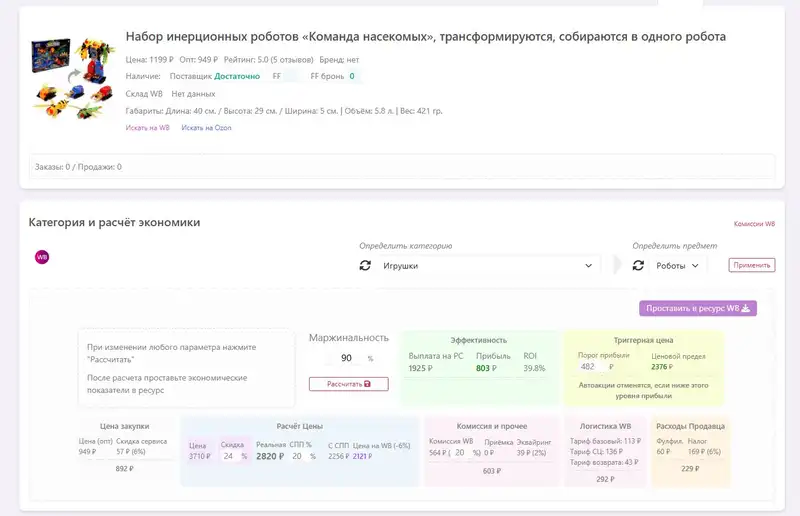Click the Расходы Продавца total 229 ₽
Viewport: 800px width, 516px height.
pyautogui.click(x=690, y=468)
